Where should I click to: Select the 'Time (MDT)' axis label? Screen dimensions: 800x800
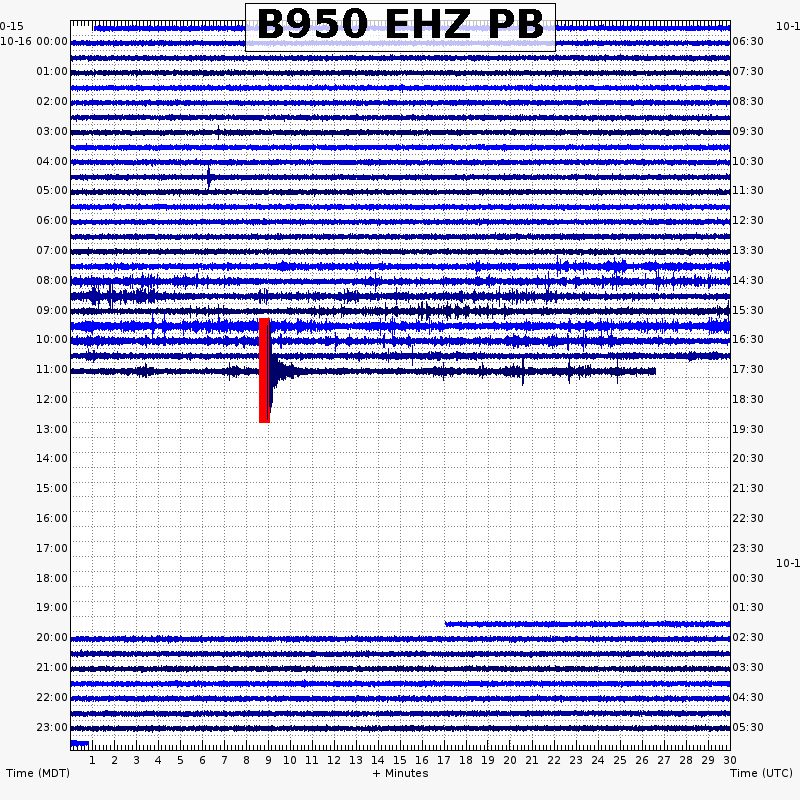[38, 773]
